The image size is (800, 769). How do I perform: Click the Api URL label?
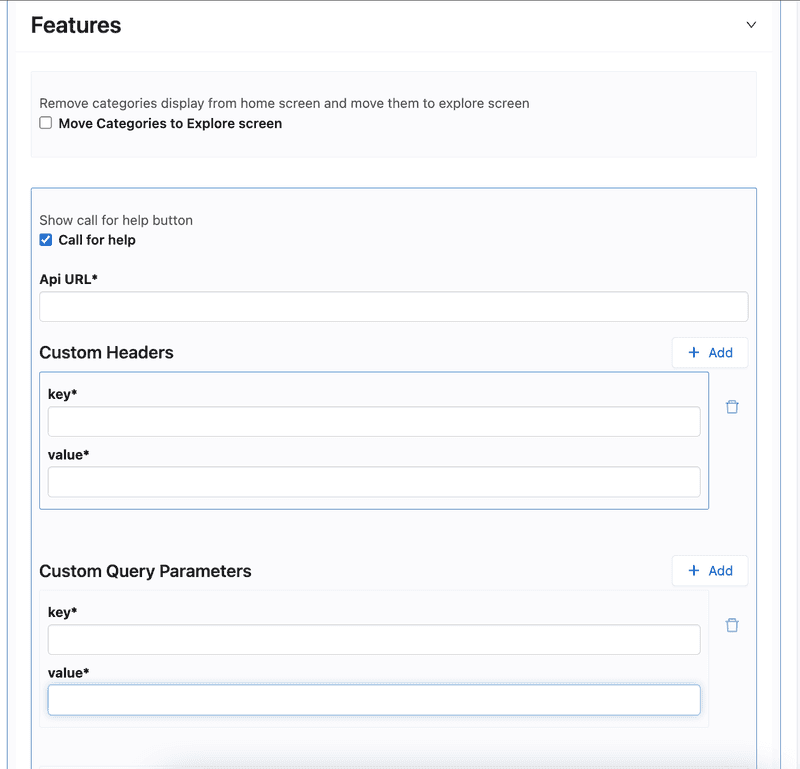68,279
